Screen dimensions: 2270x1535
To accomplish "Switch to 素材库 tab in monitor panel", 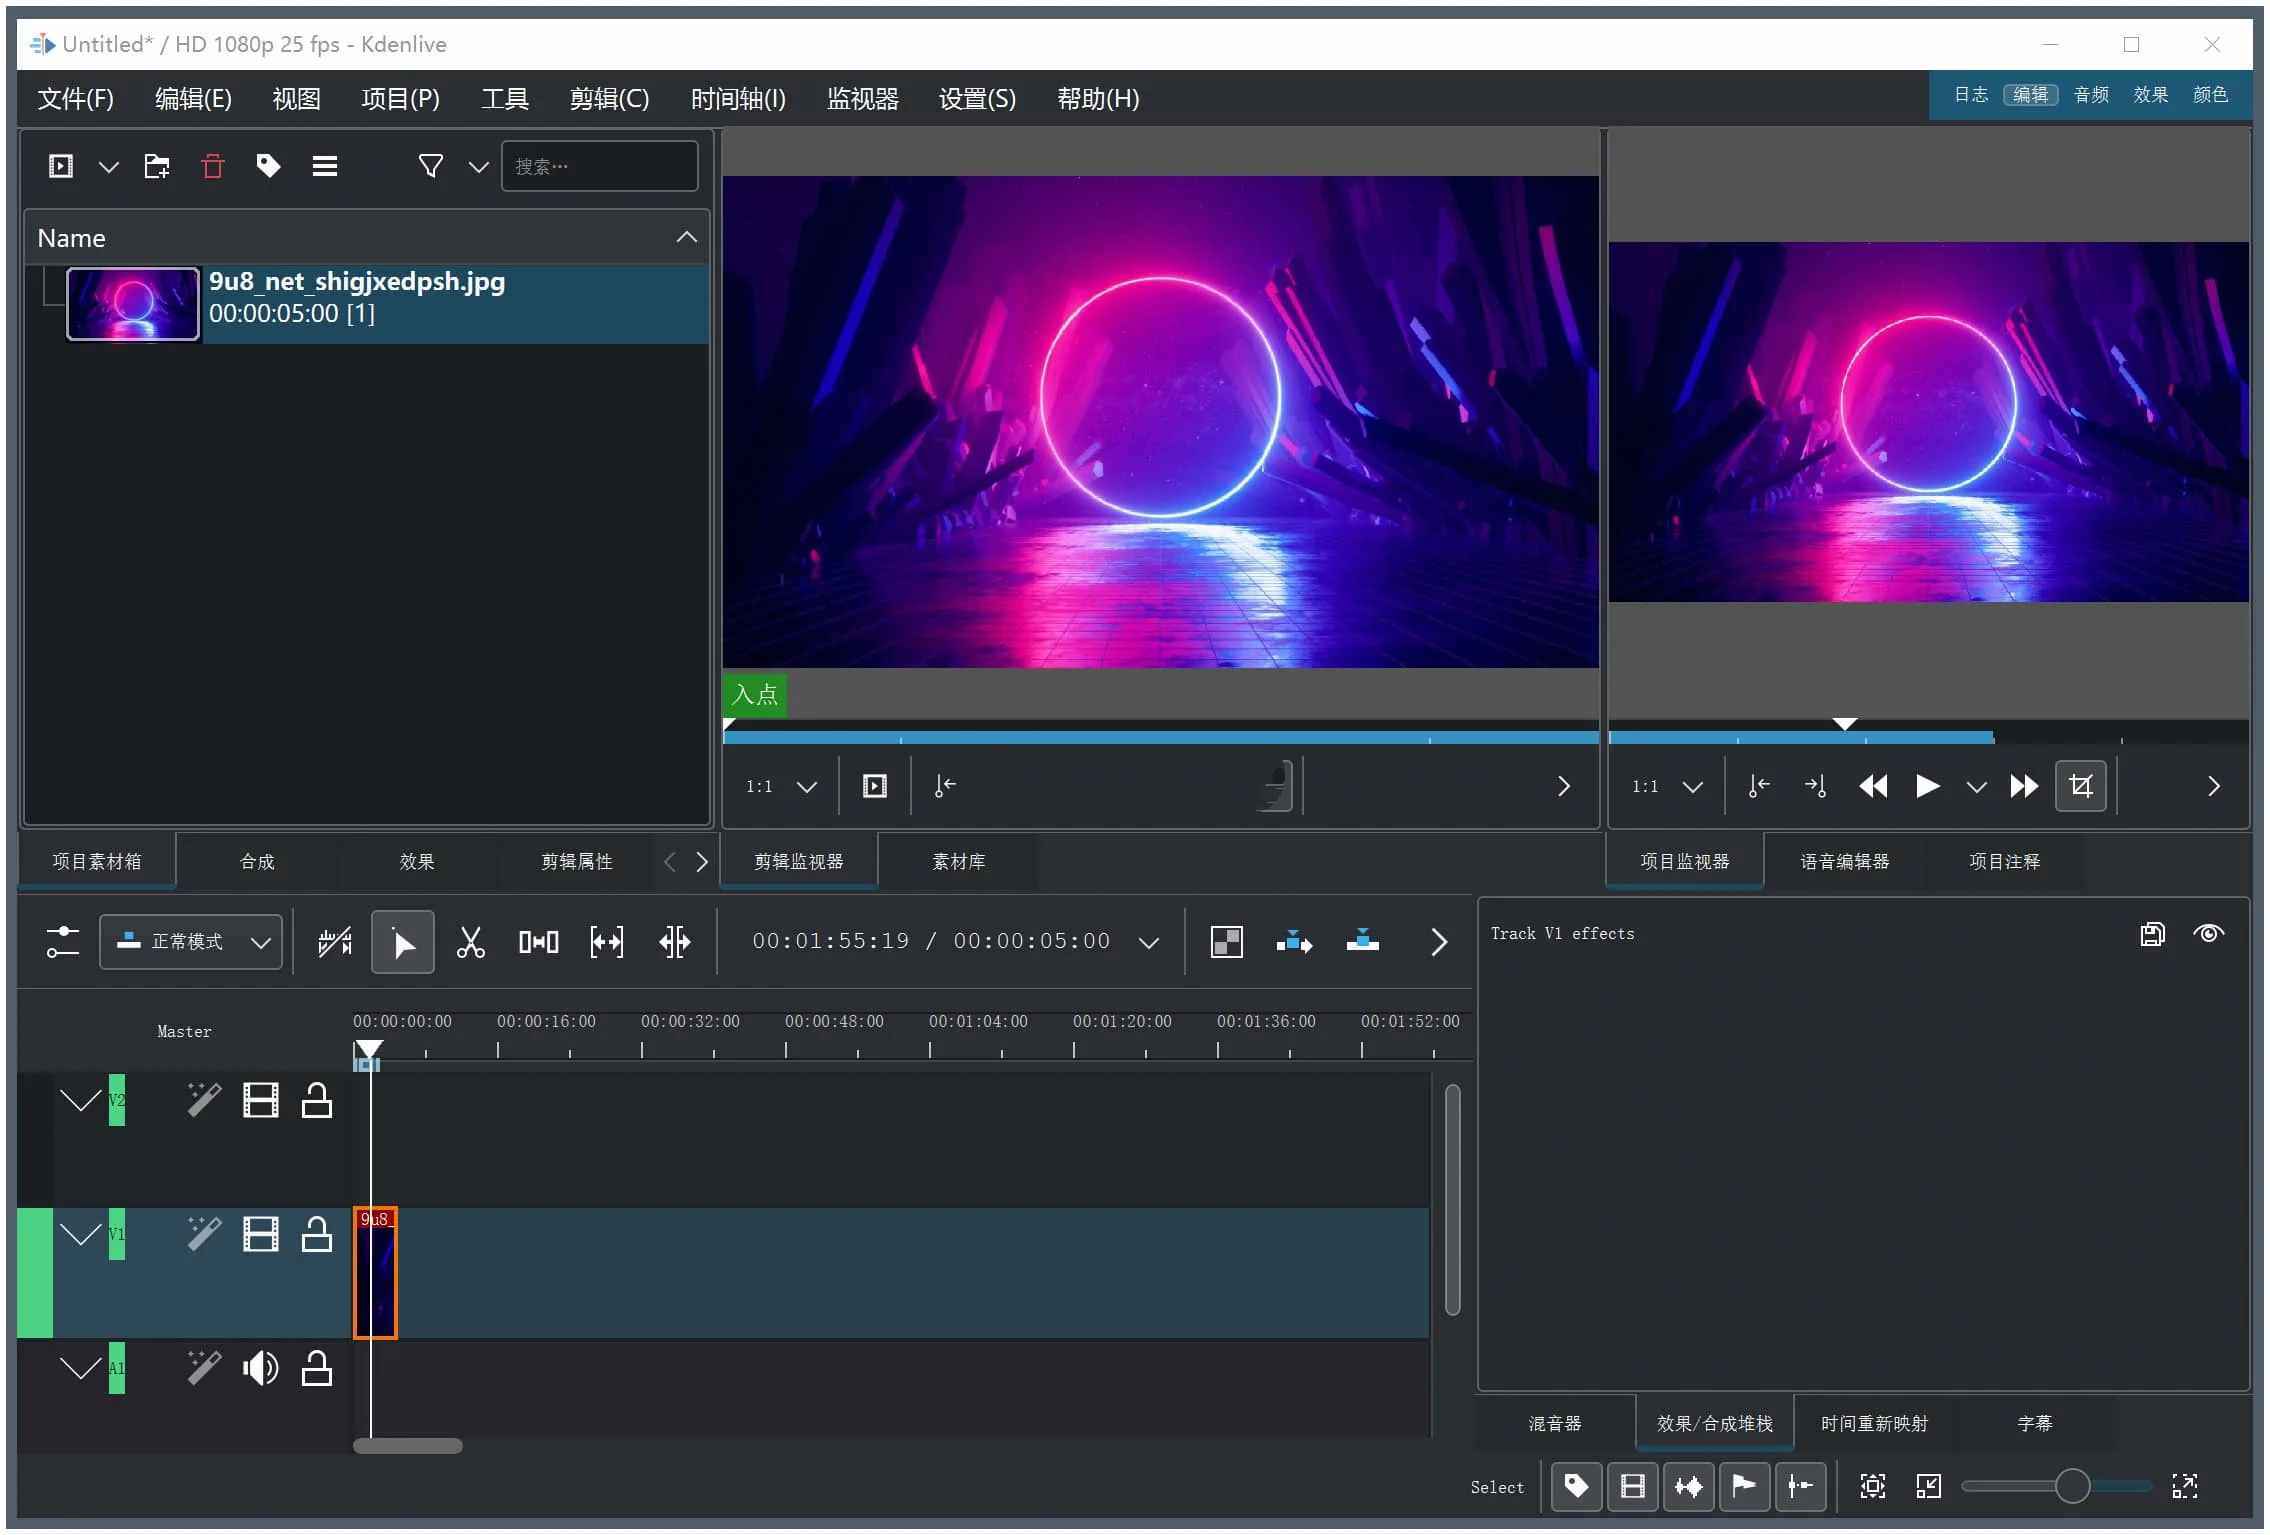I will pyautogui.click(x=963, y=860).
